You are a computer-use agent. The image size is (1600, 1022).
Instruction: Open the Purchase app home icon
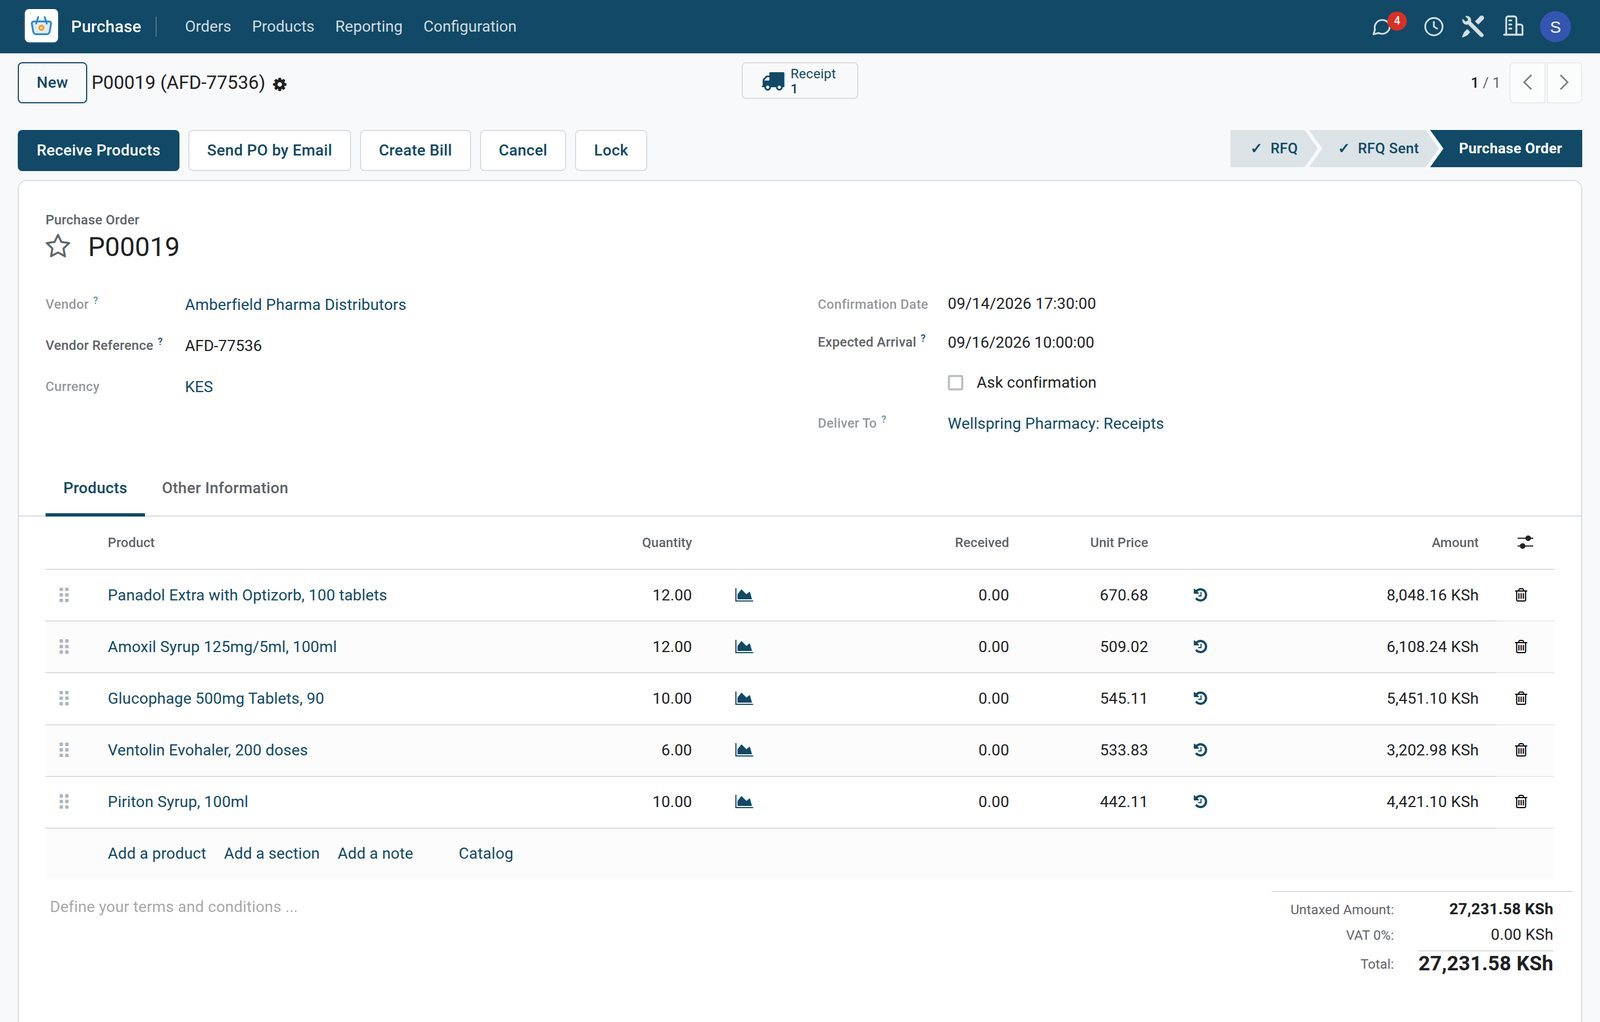(41, 26)
